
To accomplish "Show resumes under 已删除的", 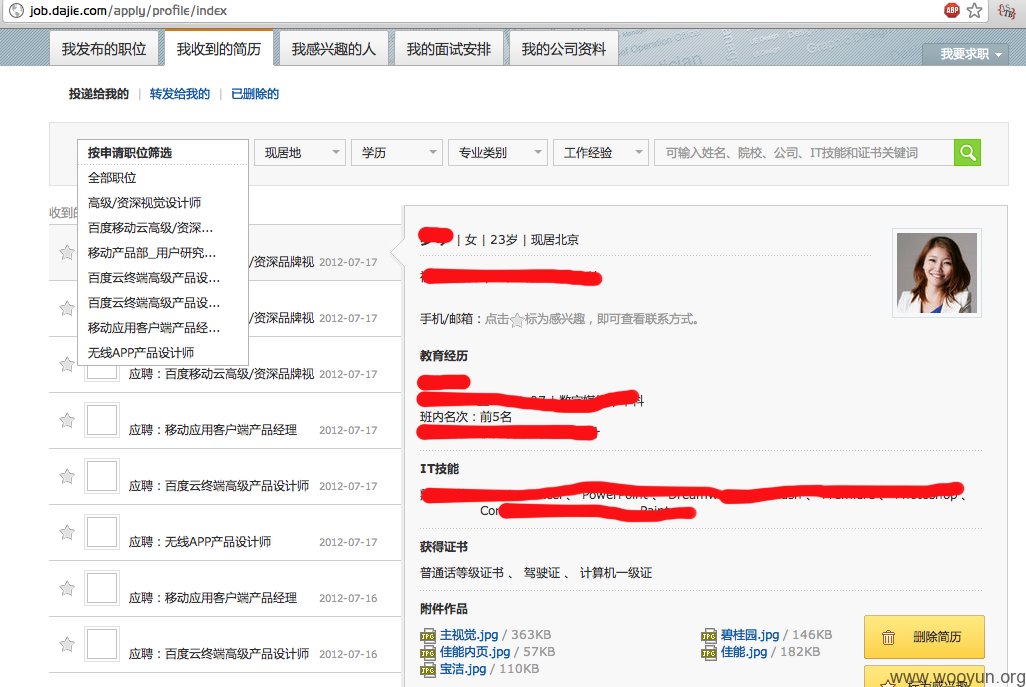I will click(255, 94).
